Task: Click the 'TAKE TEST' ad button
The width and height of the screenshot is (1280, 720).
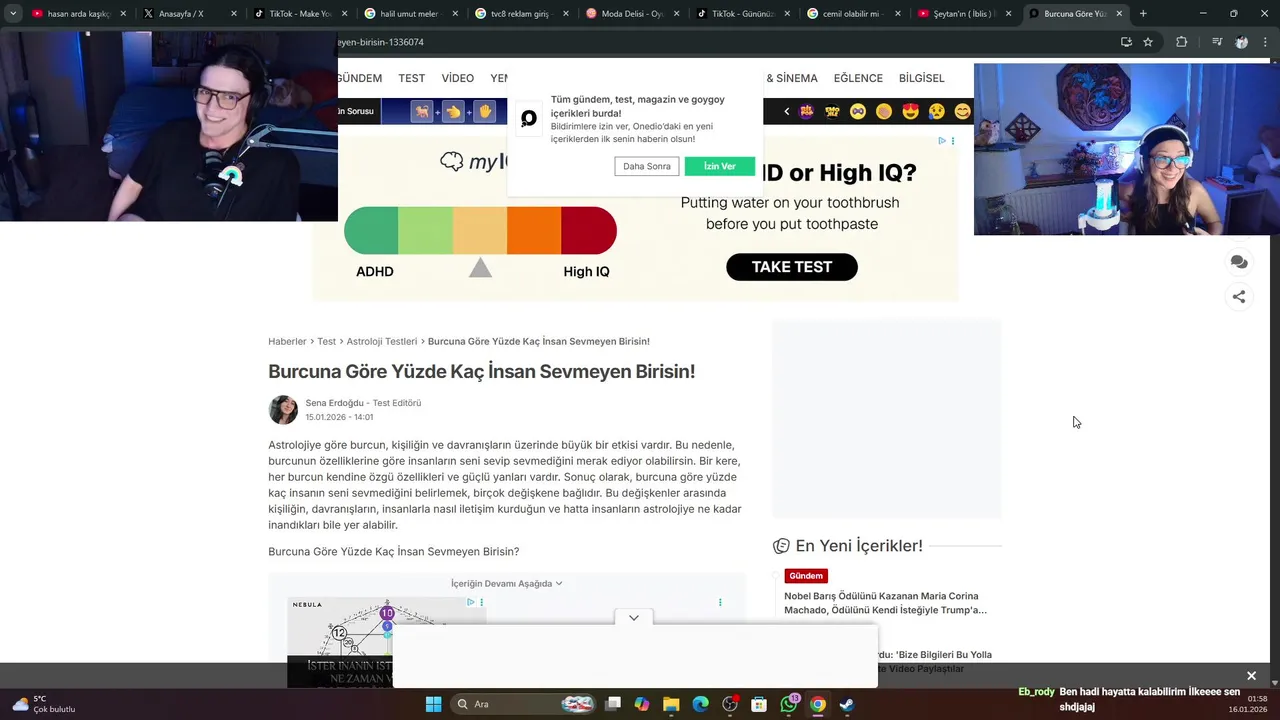Action: point(792,267)
